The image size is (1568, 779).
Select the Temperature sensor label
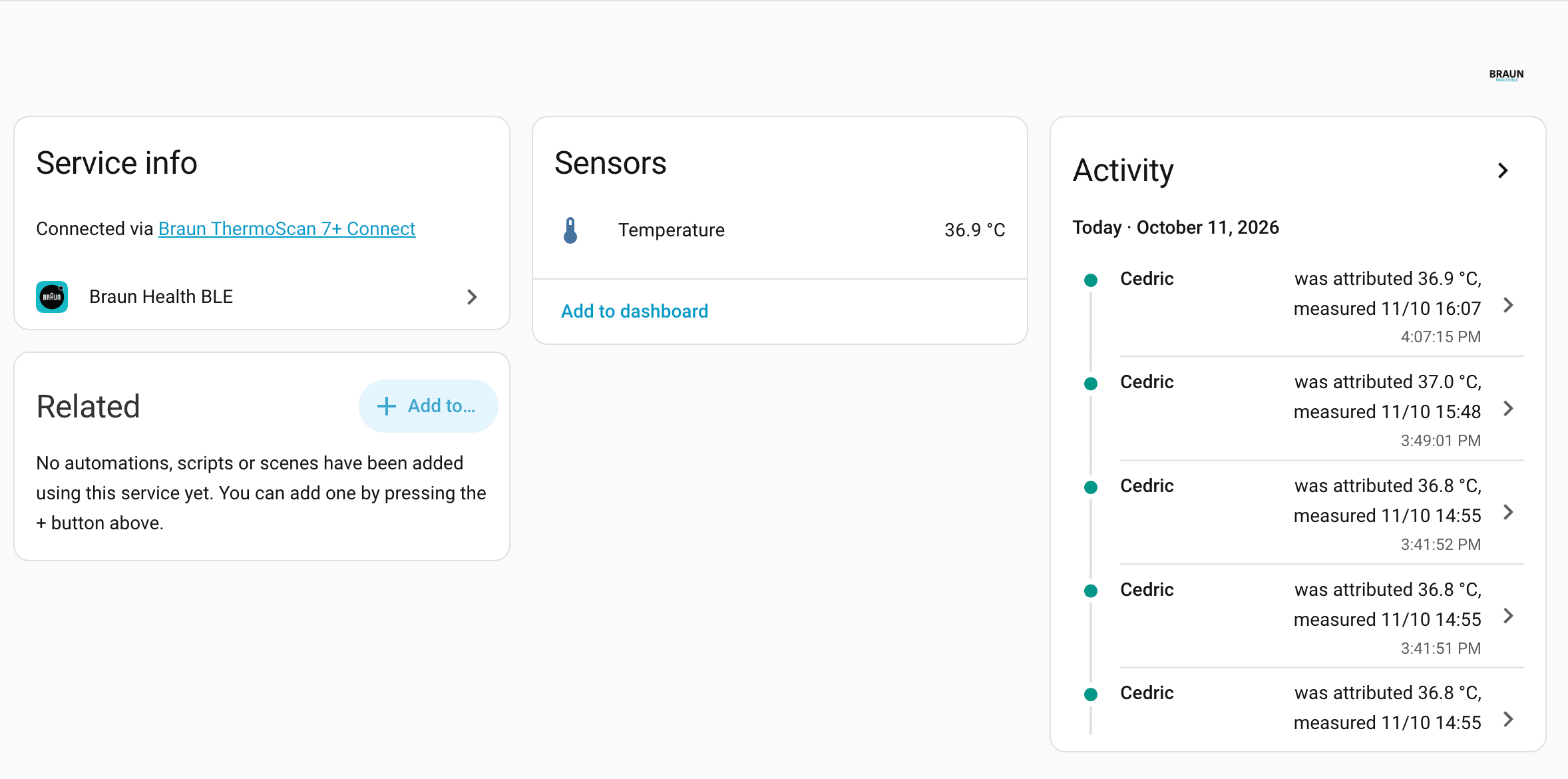click(x=671, y=230)
